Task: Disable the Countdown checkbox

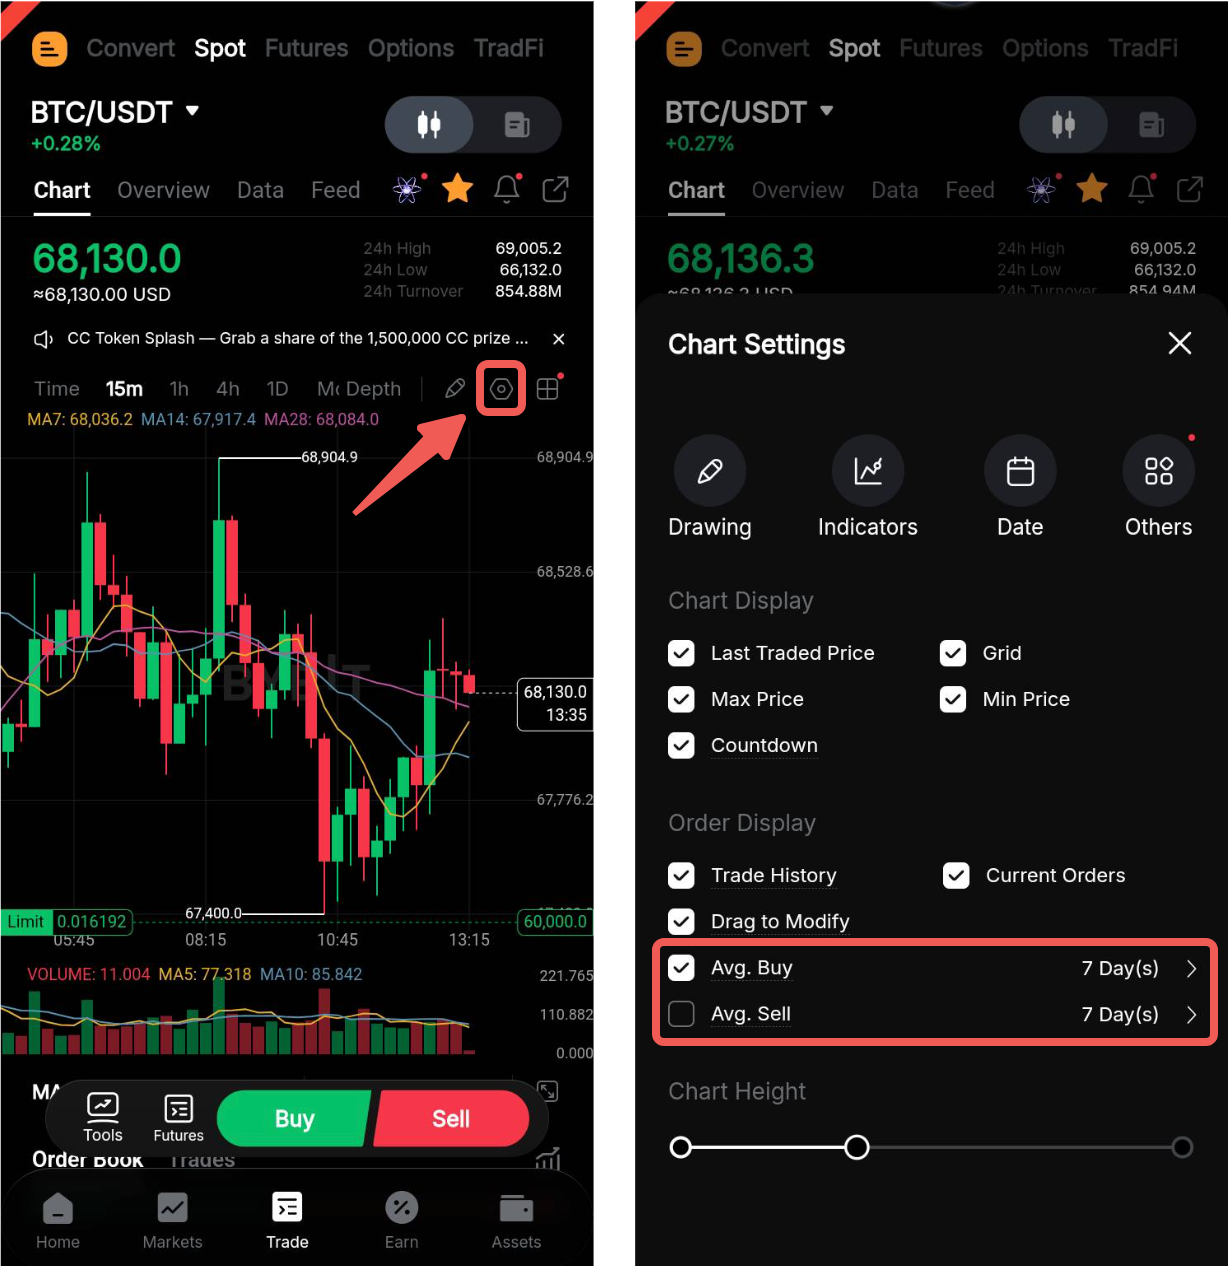Action: point(681,745)
